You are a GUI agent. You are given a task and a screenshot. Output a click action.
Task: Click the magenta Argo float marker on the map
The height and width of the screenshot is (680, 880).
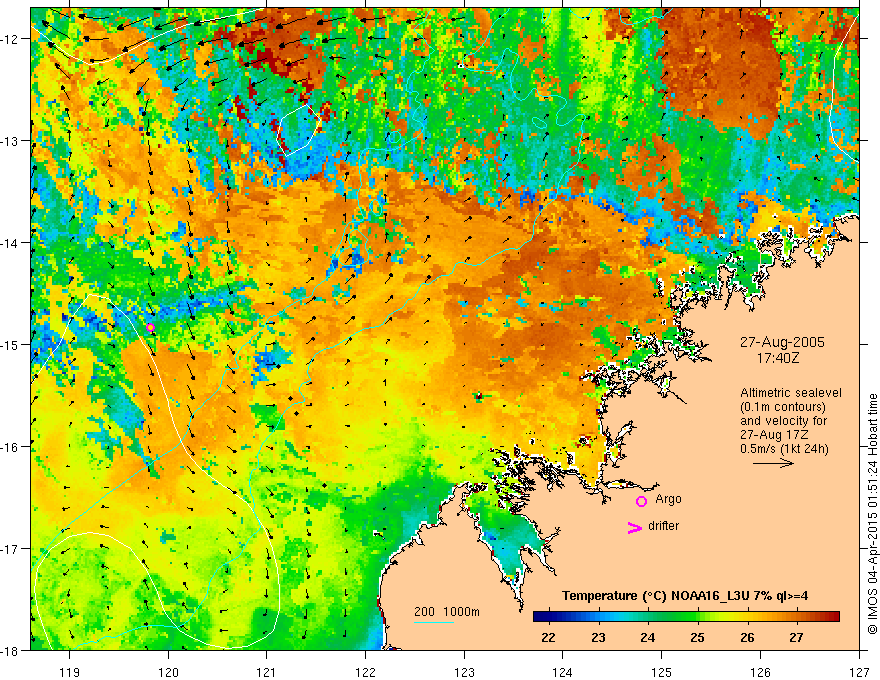(x=150, y=328)
